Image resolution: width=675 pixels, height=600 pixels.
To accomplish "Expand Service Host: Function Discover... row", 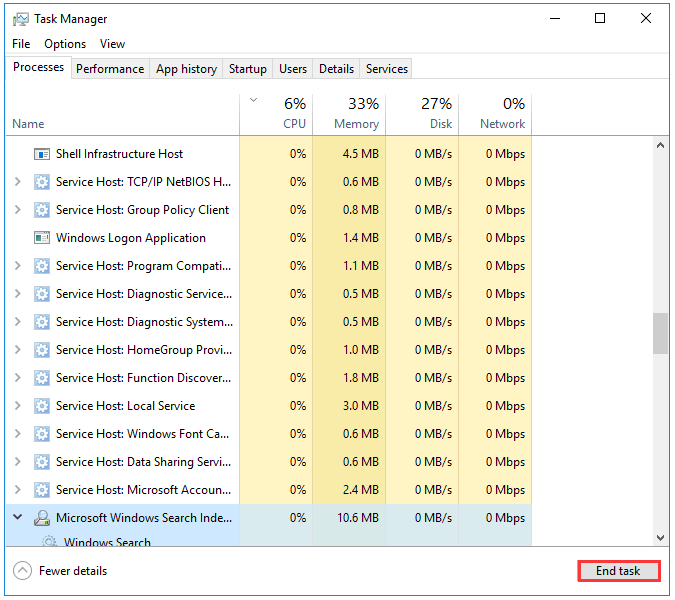I will coord(18,377).
